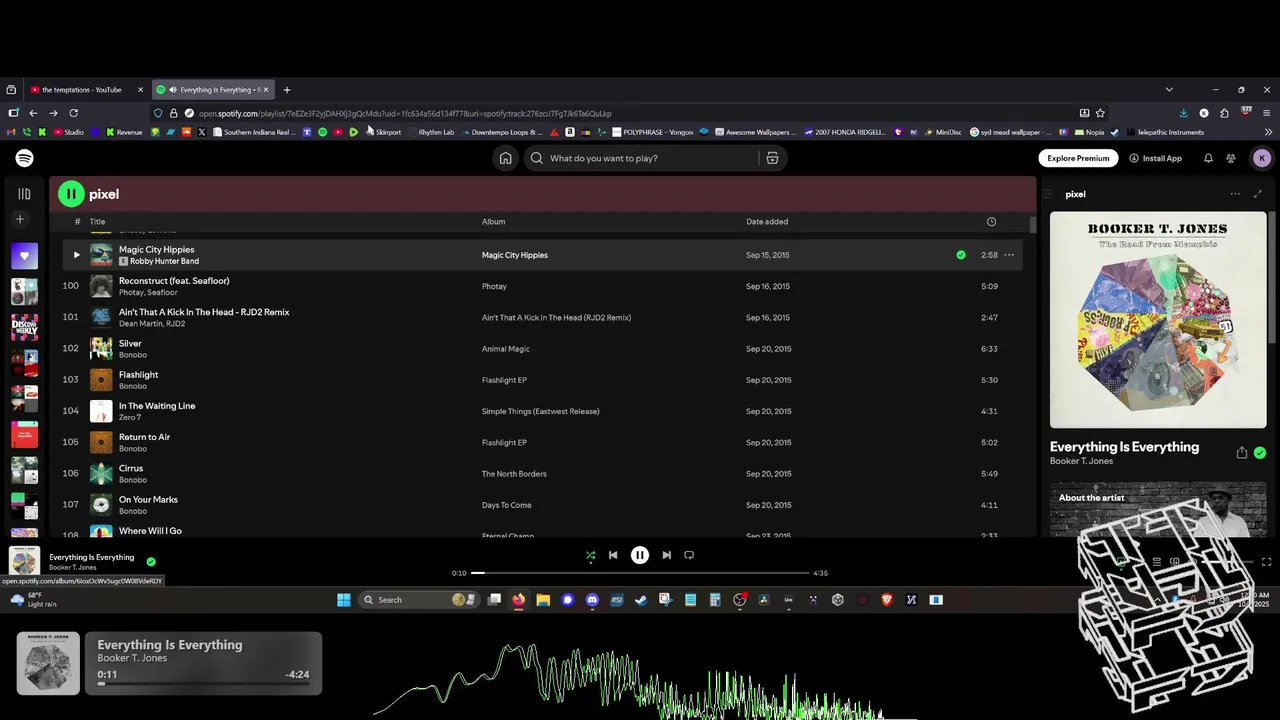The image size is (1280, 720).
Task: Go back in browser history
Action: click(x=33, y=113)
